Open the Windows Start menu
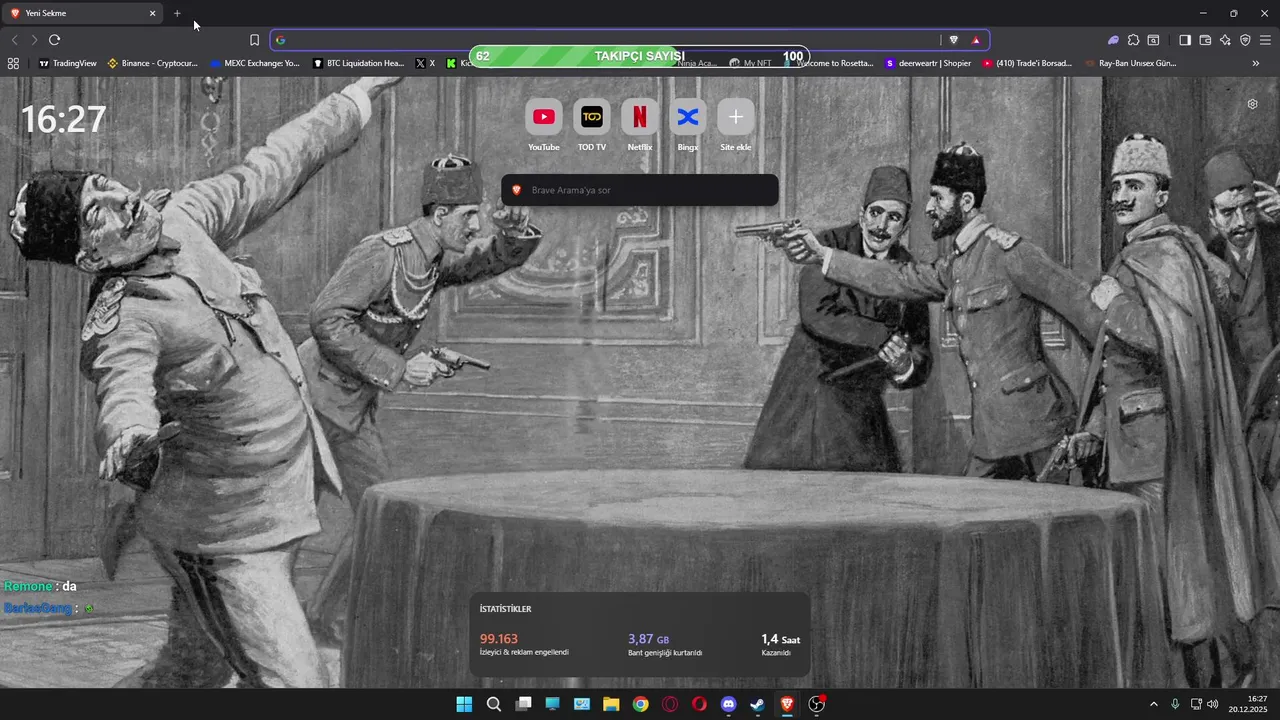Viewport: 1280px width, 720px height. 464,704
